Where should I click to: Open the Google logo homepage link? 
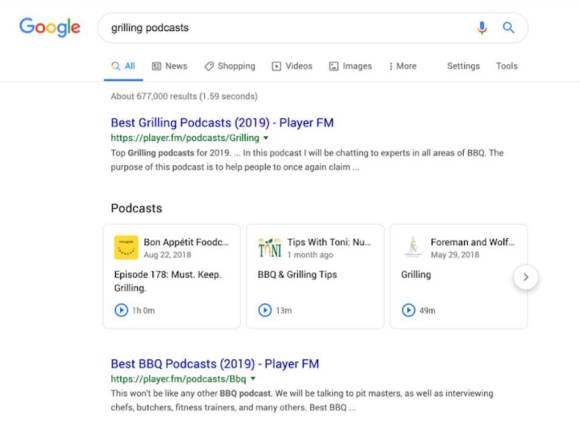click(x=50, y=27)
